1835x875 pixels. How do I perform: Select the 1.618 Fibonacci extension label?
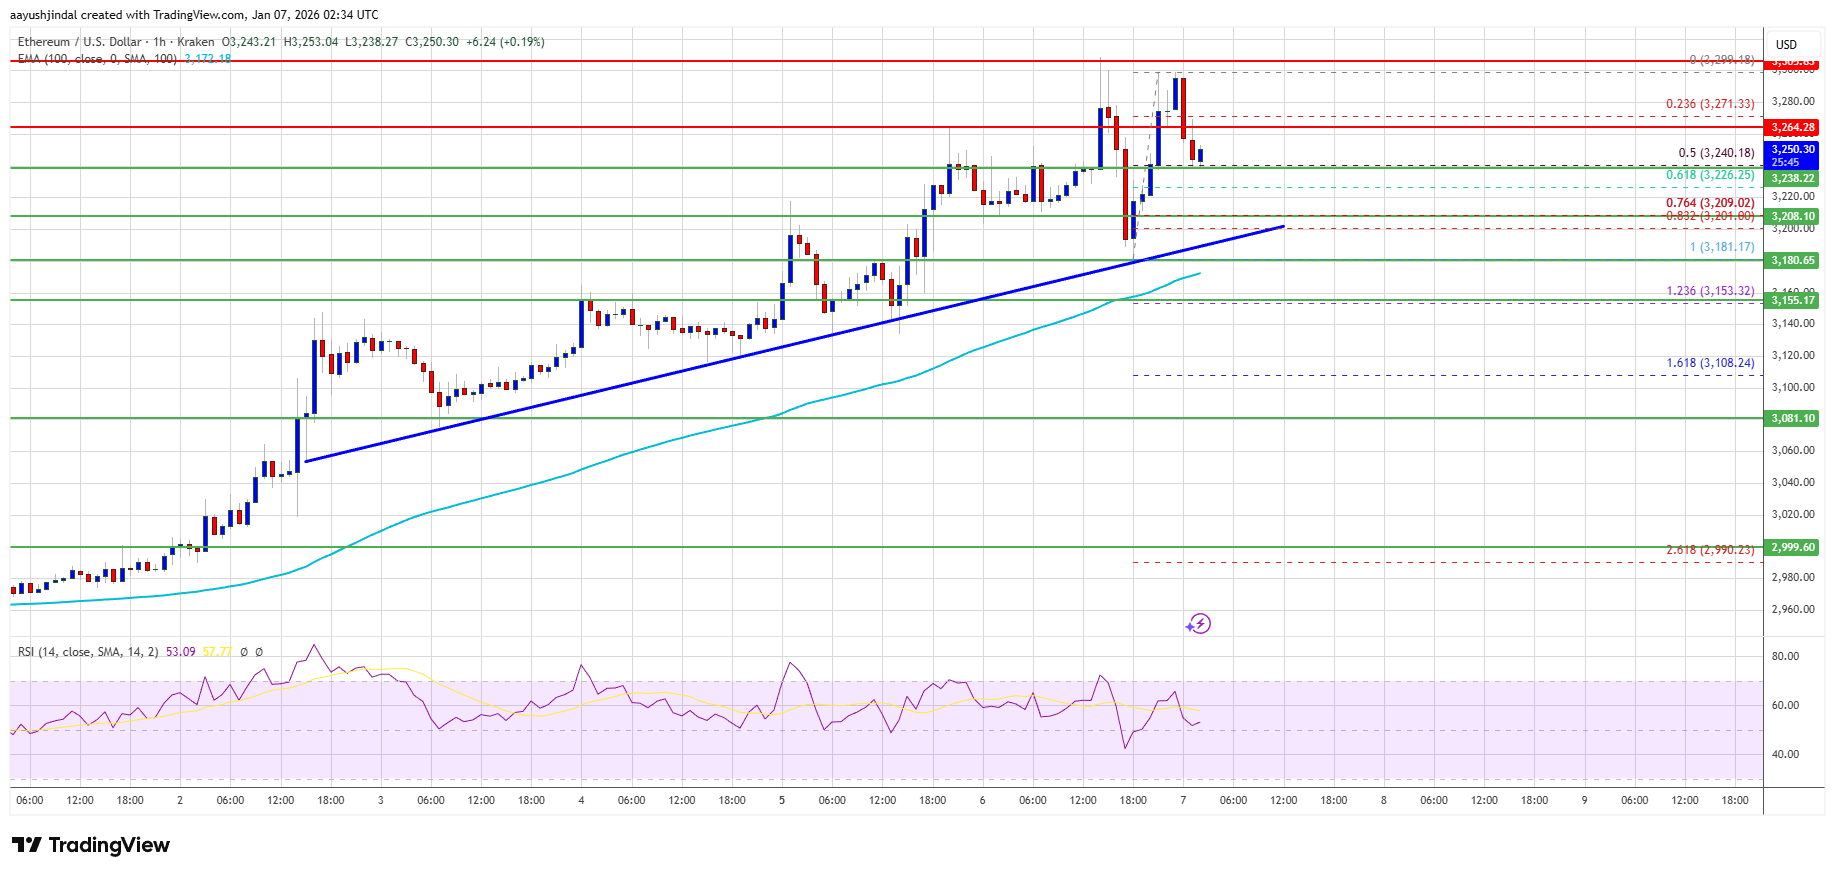1709,363
